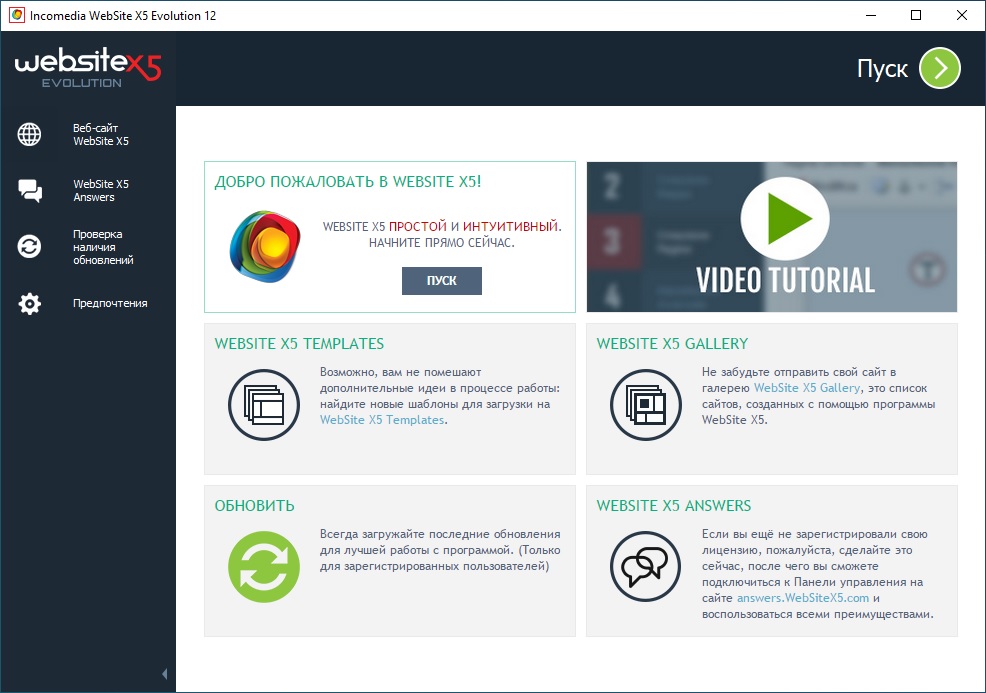Screen dimensions: 986x693
Task: Open the WebSite X5 Templates link
Action: pos(382,420)
